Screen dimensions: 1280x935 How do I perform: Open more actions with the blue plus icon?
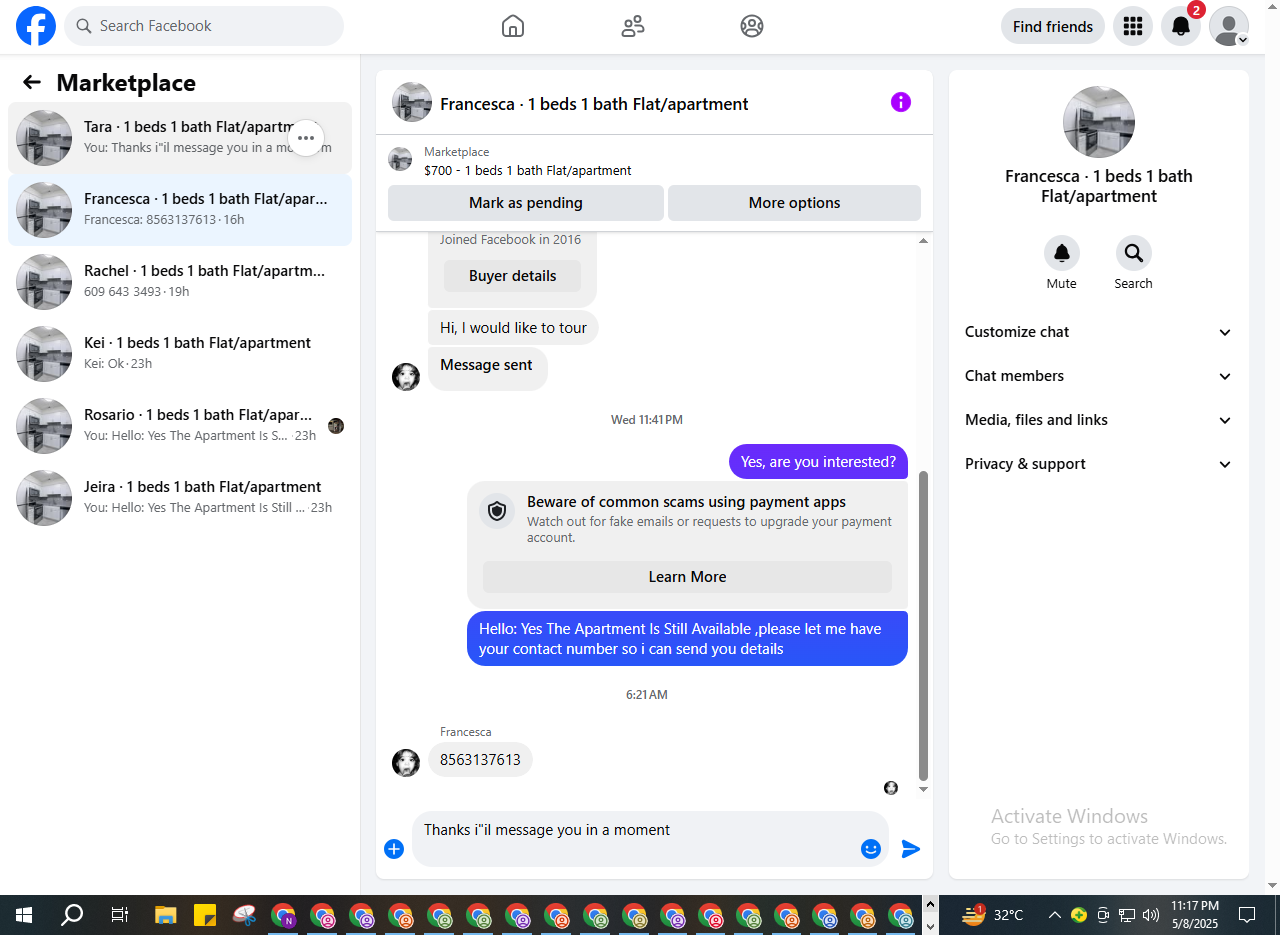coord(394,849)
